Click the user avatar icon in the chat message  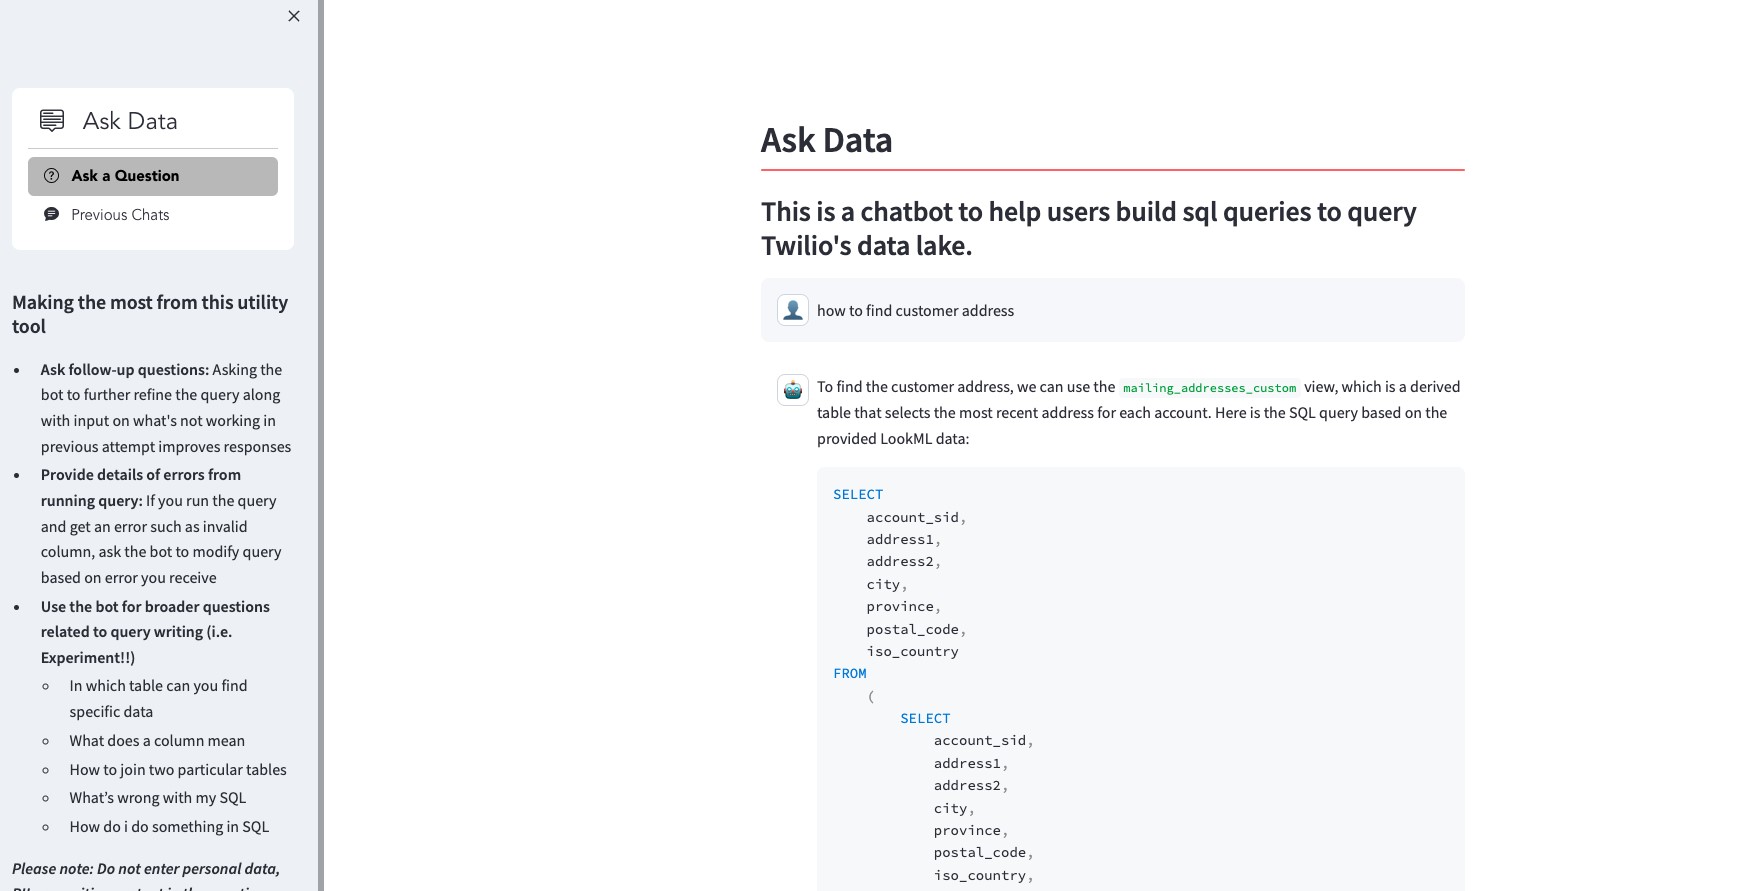(x=793, y=310)
